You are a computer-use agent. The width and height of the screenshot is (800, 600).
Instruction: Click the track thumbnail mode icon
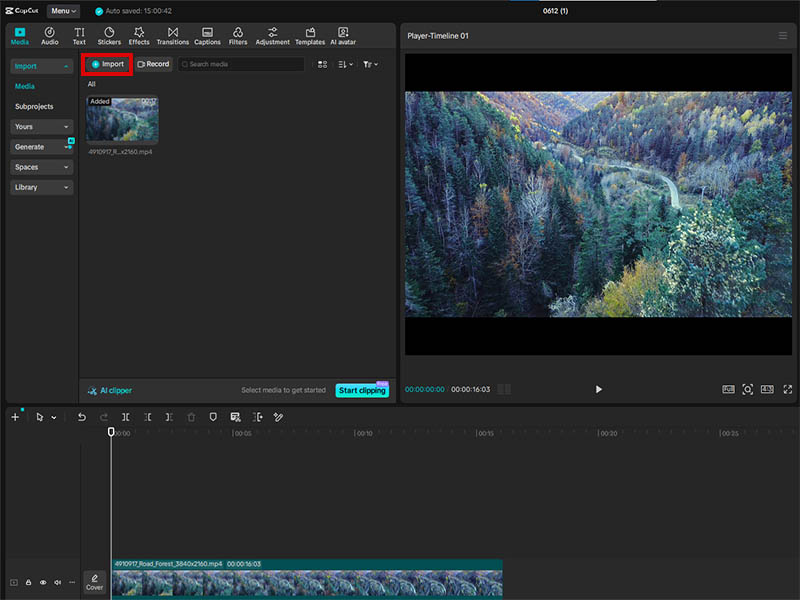coord(14,582)
